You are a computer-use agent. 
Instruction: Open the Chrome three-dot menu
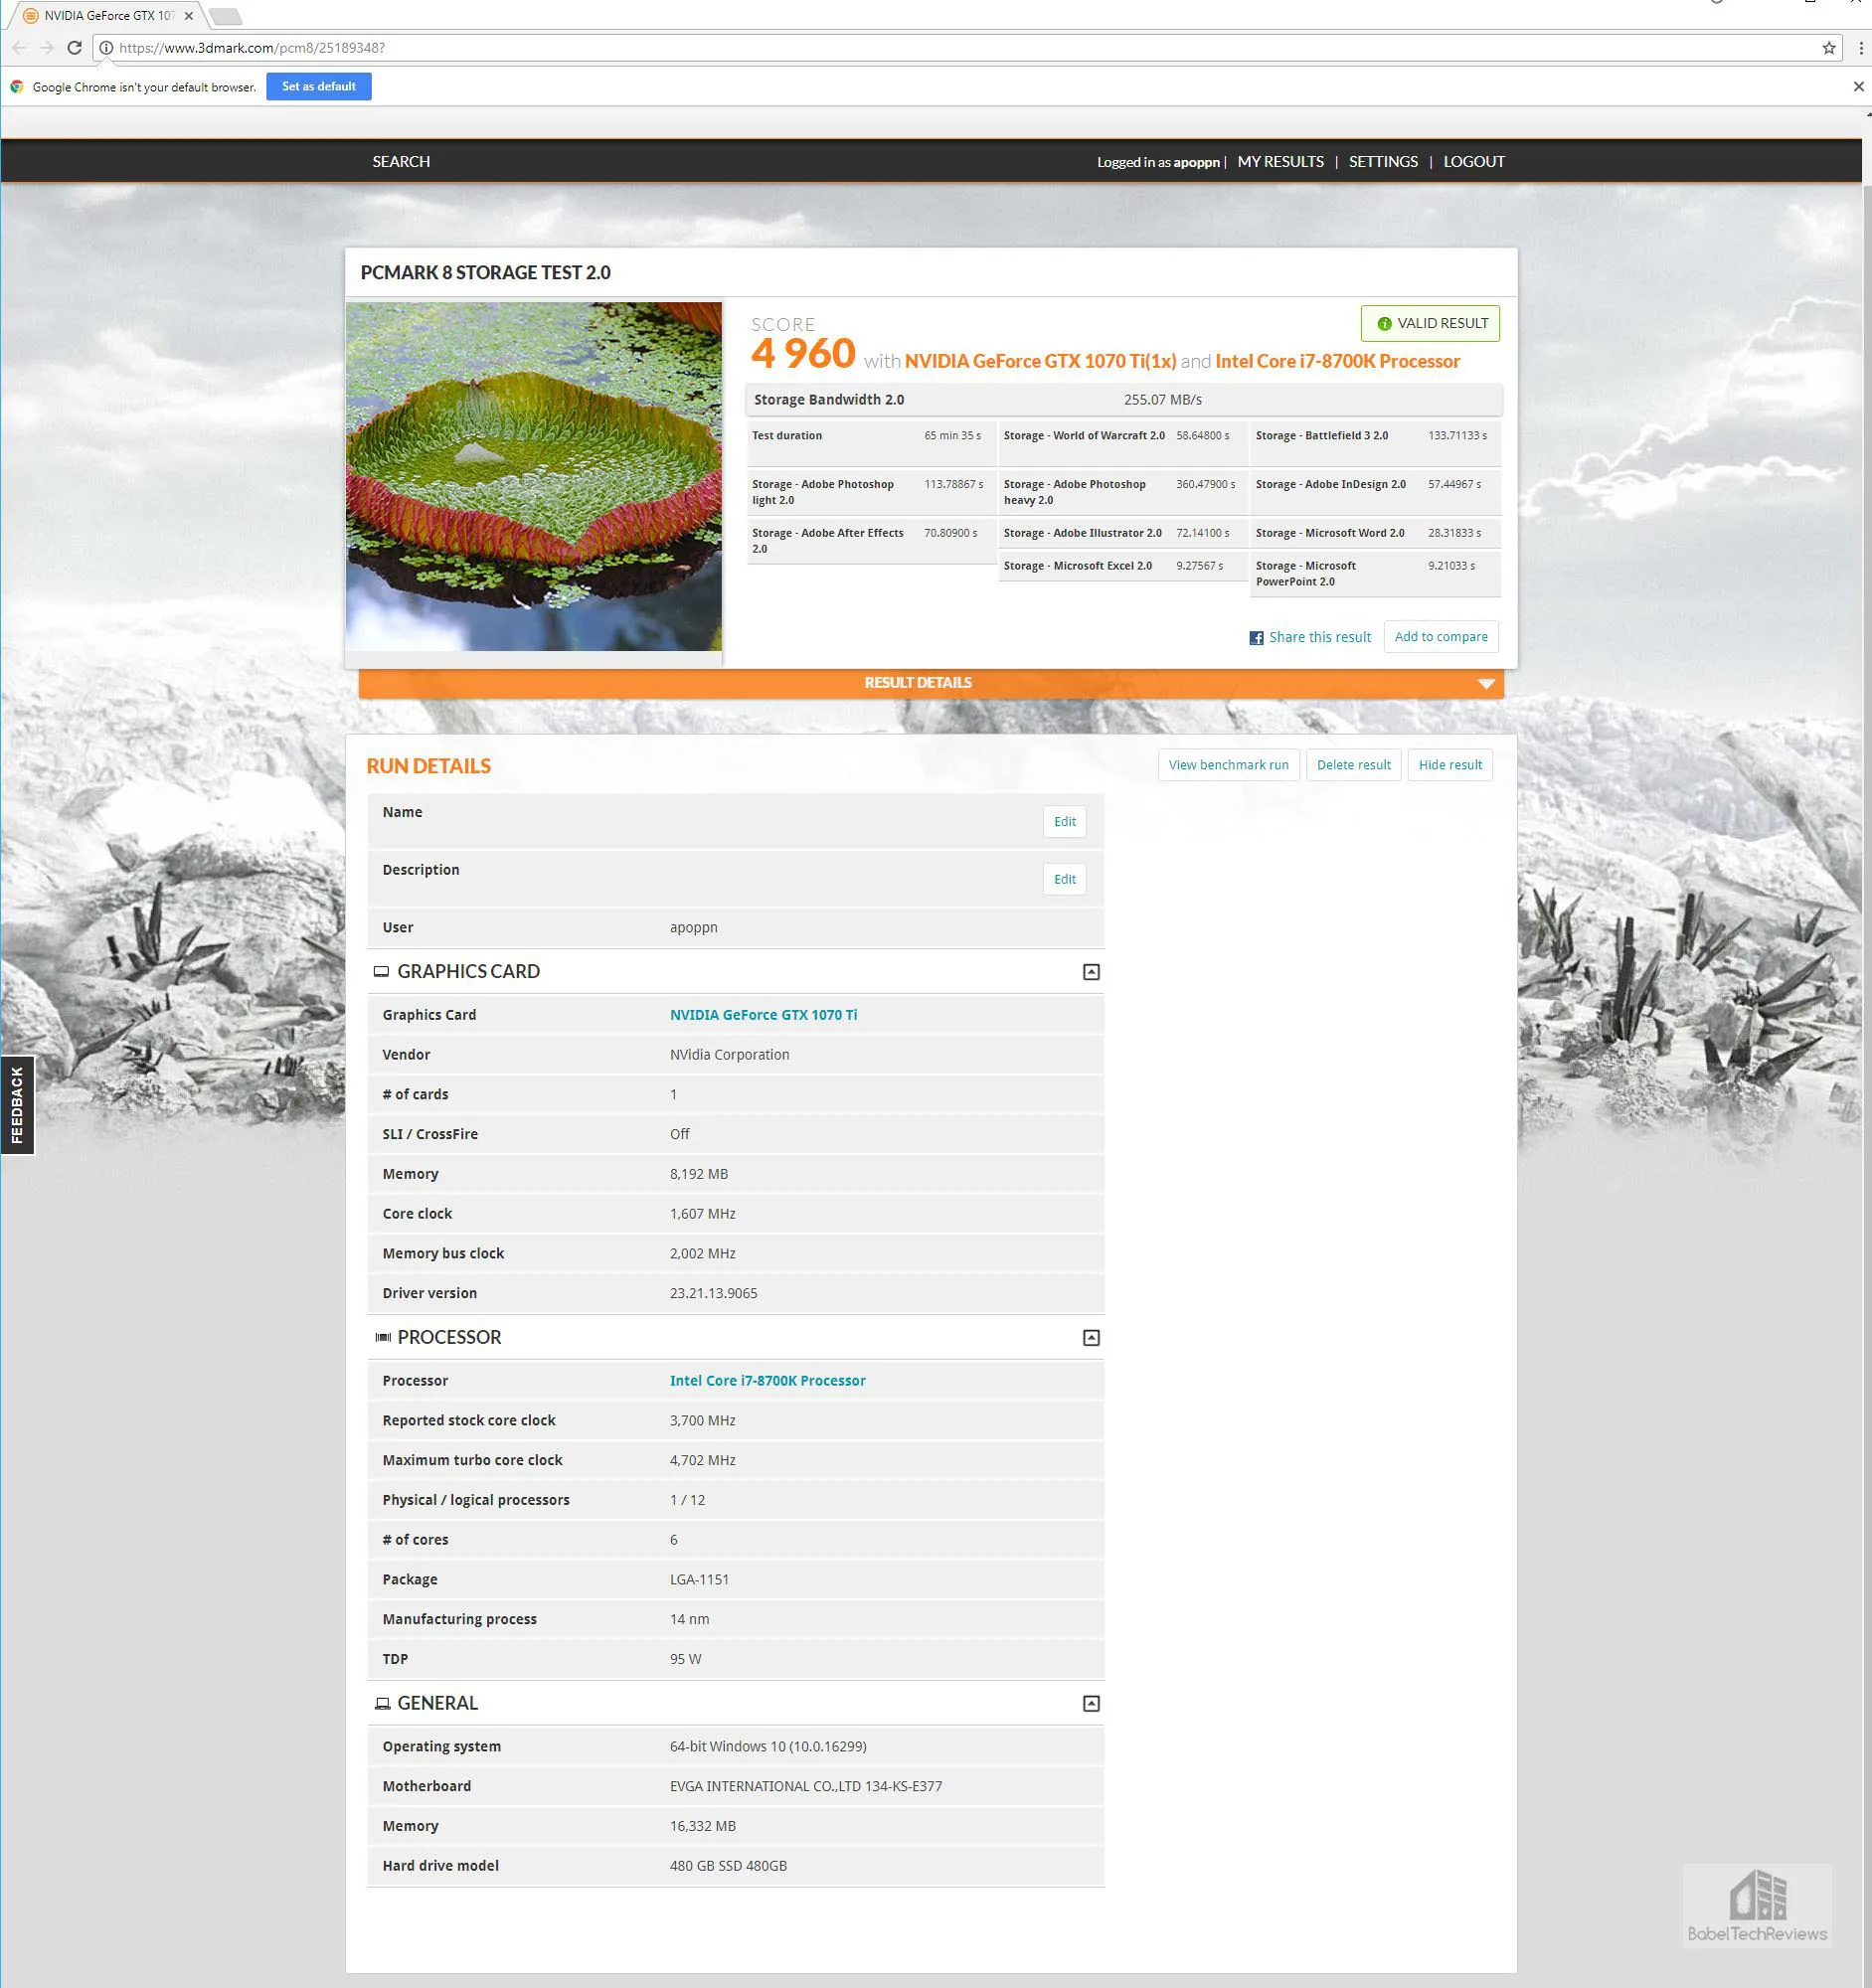point(1860,47)
